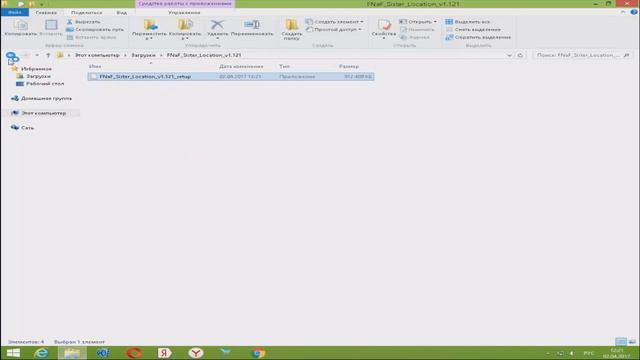Click the РУС language indicator
This screenshot has width=640, height=360.
coord(589,353)
